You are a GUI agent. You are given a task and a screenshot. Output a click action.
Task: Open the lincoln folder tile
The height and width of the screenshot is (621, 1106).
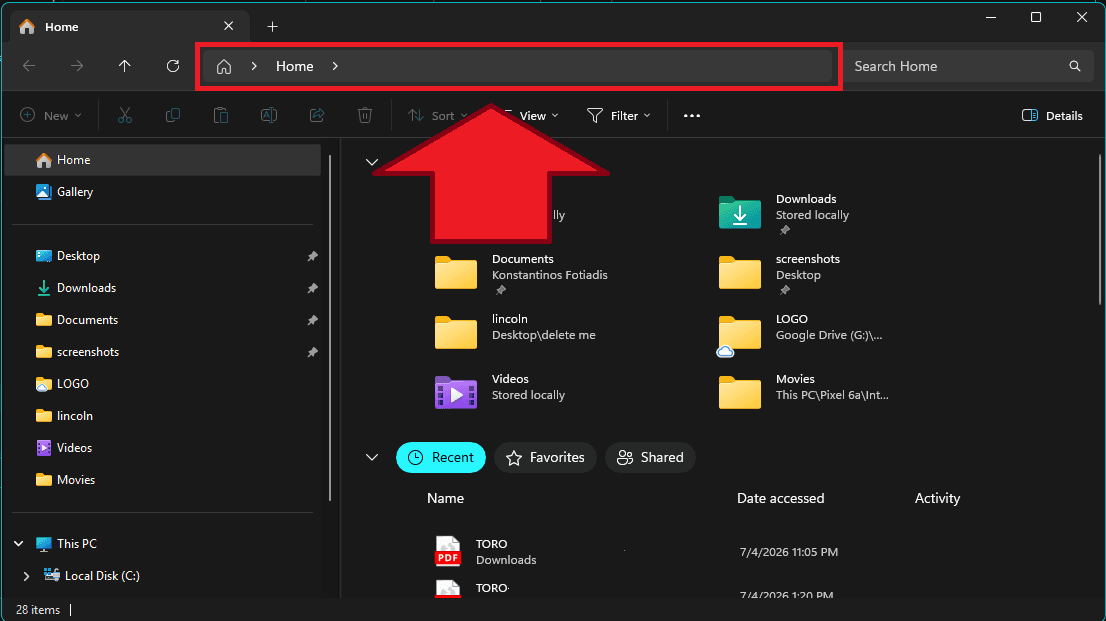tap(515, 330)
